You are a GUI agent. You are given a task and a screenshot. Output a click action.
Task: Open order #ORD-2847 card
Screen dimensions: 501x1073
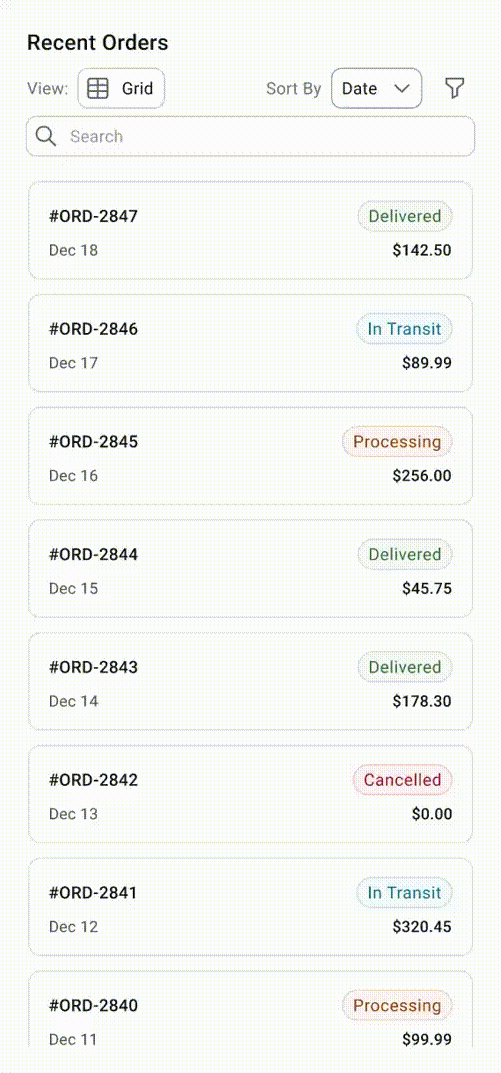point(250,231)
